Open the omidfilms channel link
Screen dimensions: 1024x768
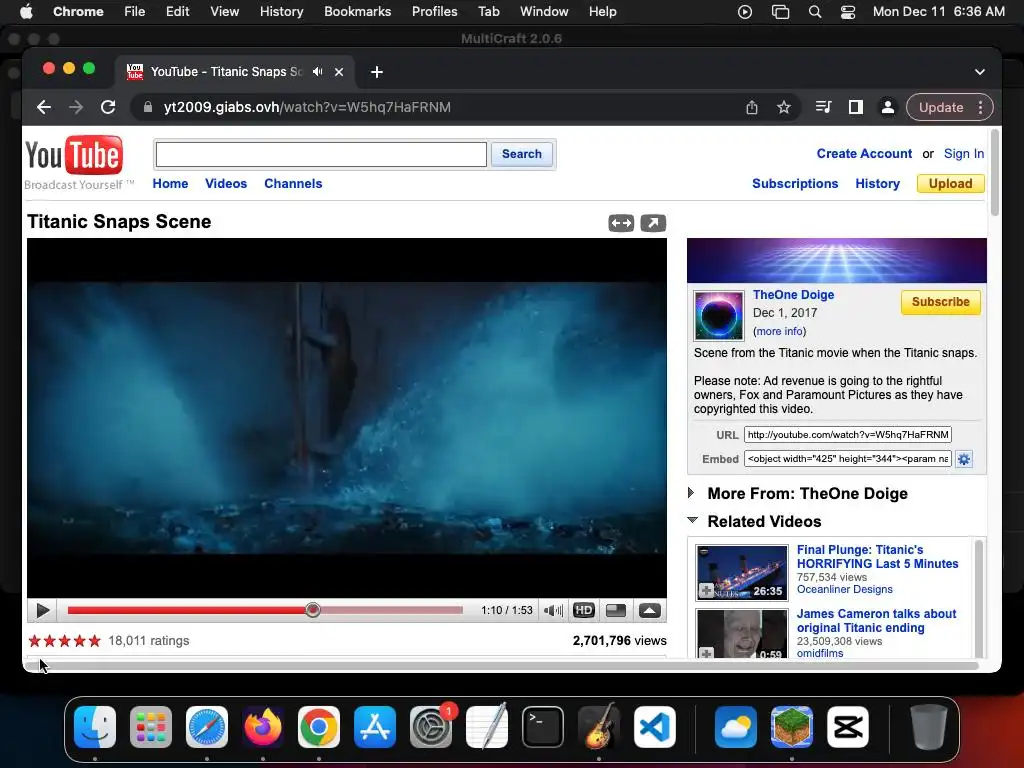click(x=820, y=653)
